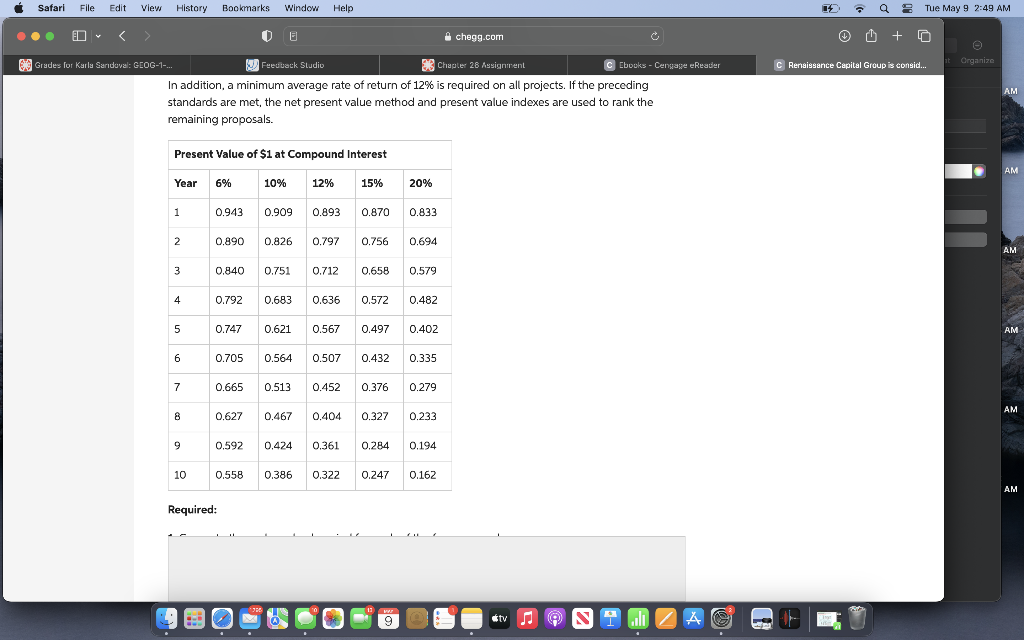Open Control Center from the menu bar
Viewport: 1024px width, 640px height.
(907, 8)
